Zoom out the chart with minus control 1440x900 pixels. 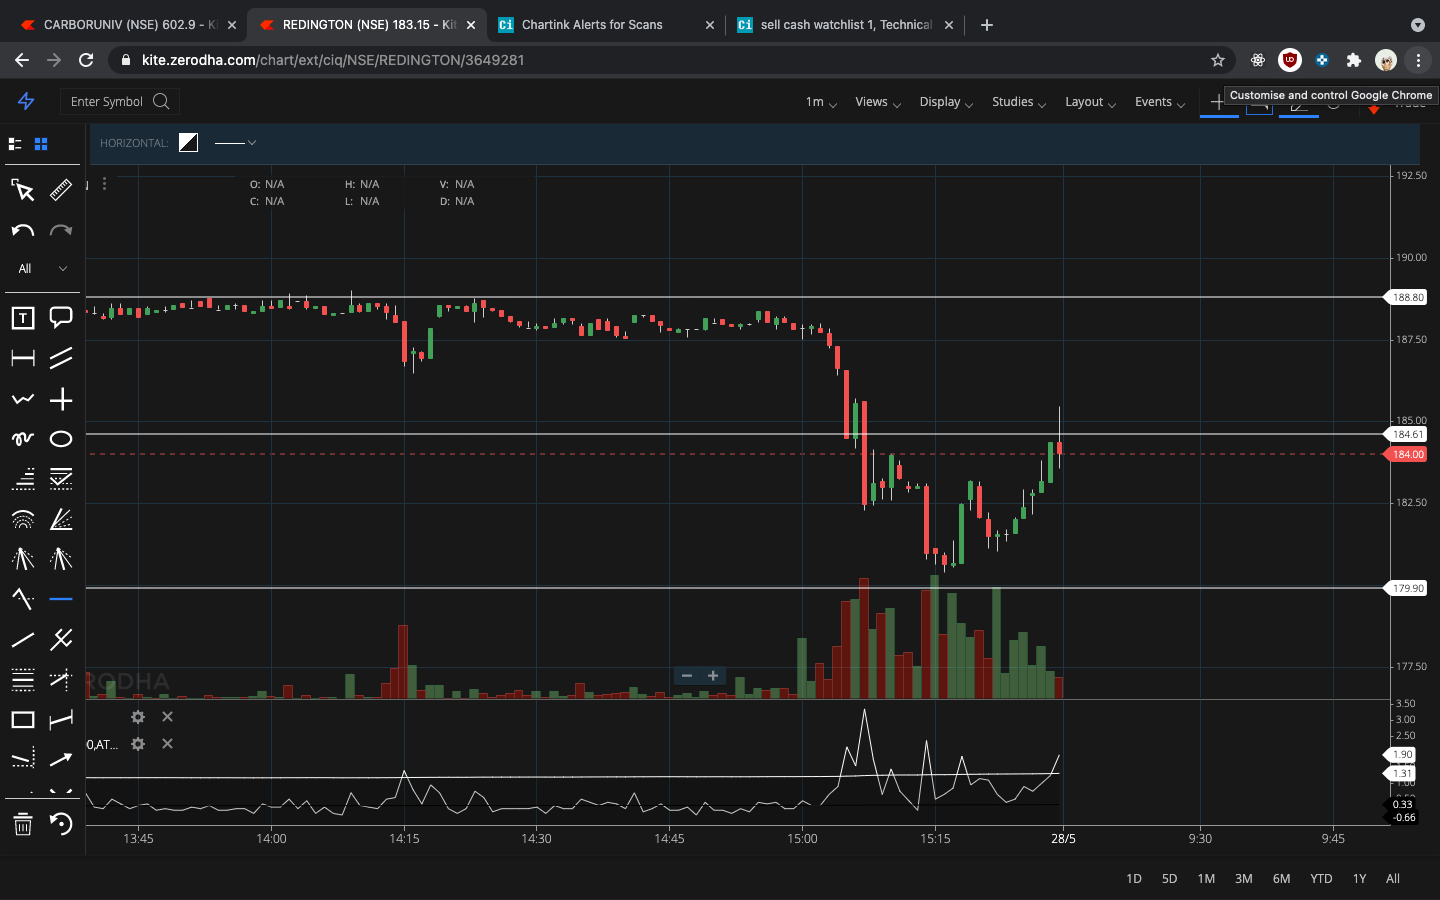(687, 676)
